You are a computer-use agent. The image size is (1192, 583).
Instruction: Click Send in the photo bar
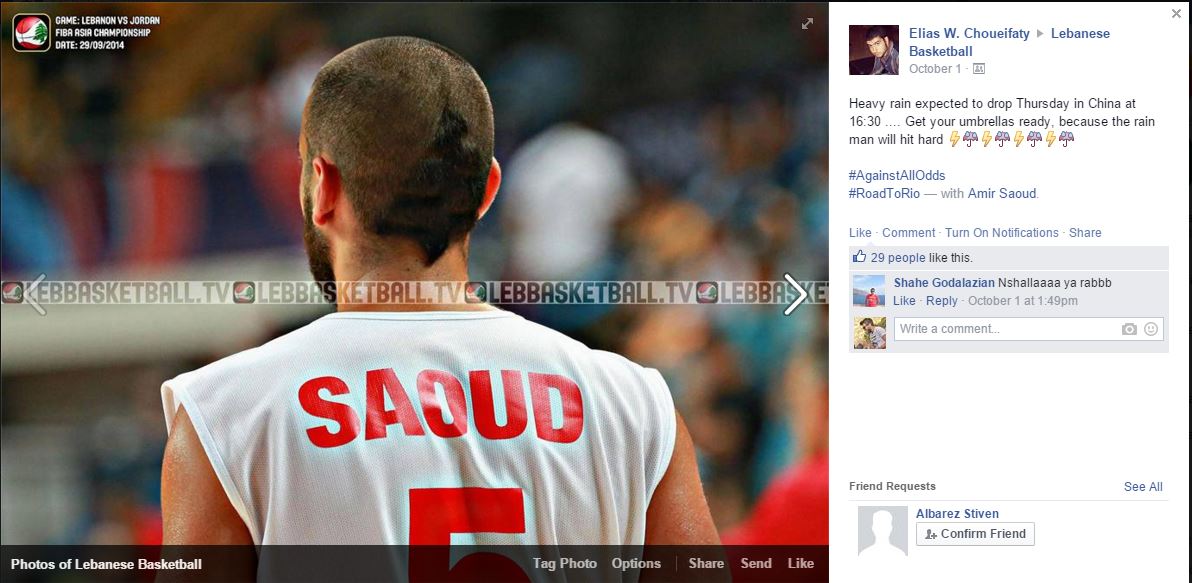pos(756,563)
